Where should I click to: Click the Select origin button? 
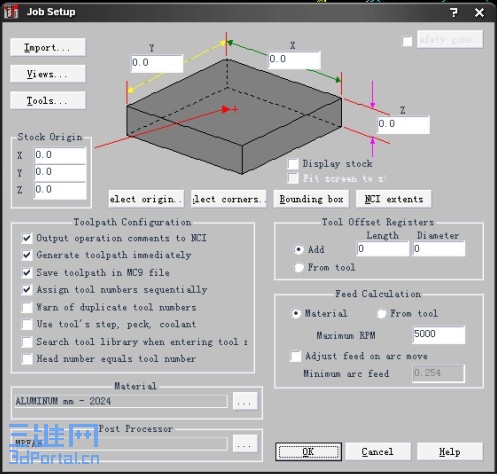(146, 199)
